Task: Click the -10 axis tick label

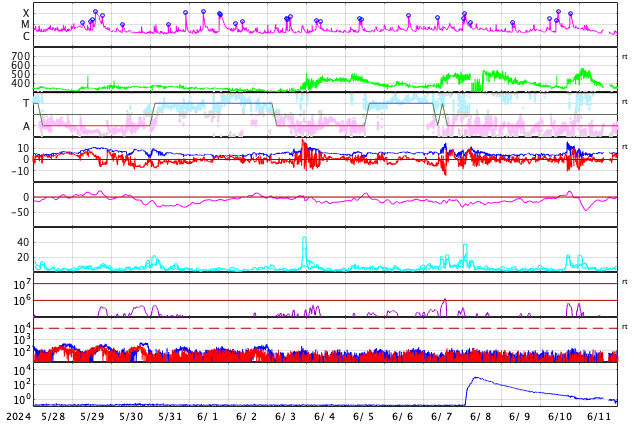Action: pyautogui.click(x=20, y=171)
